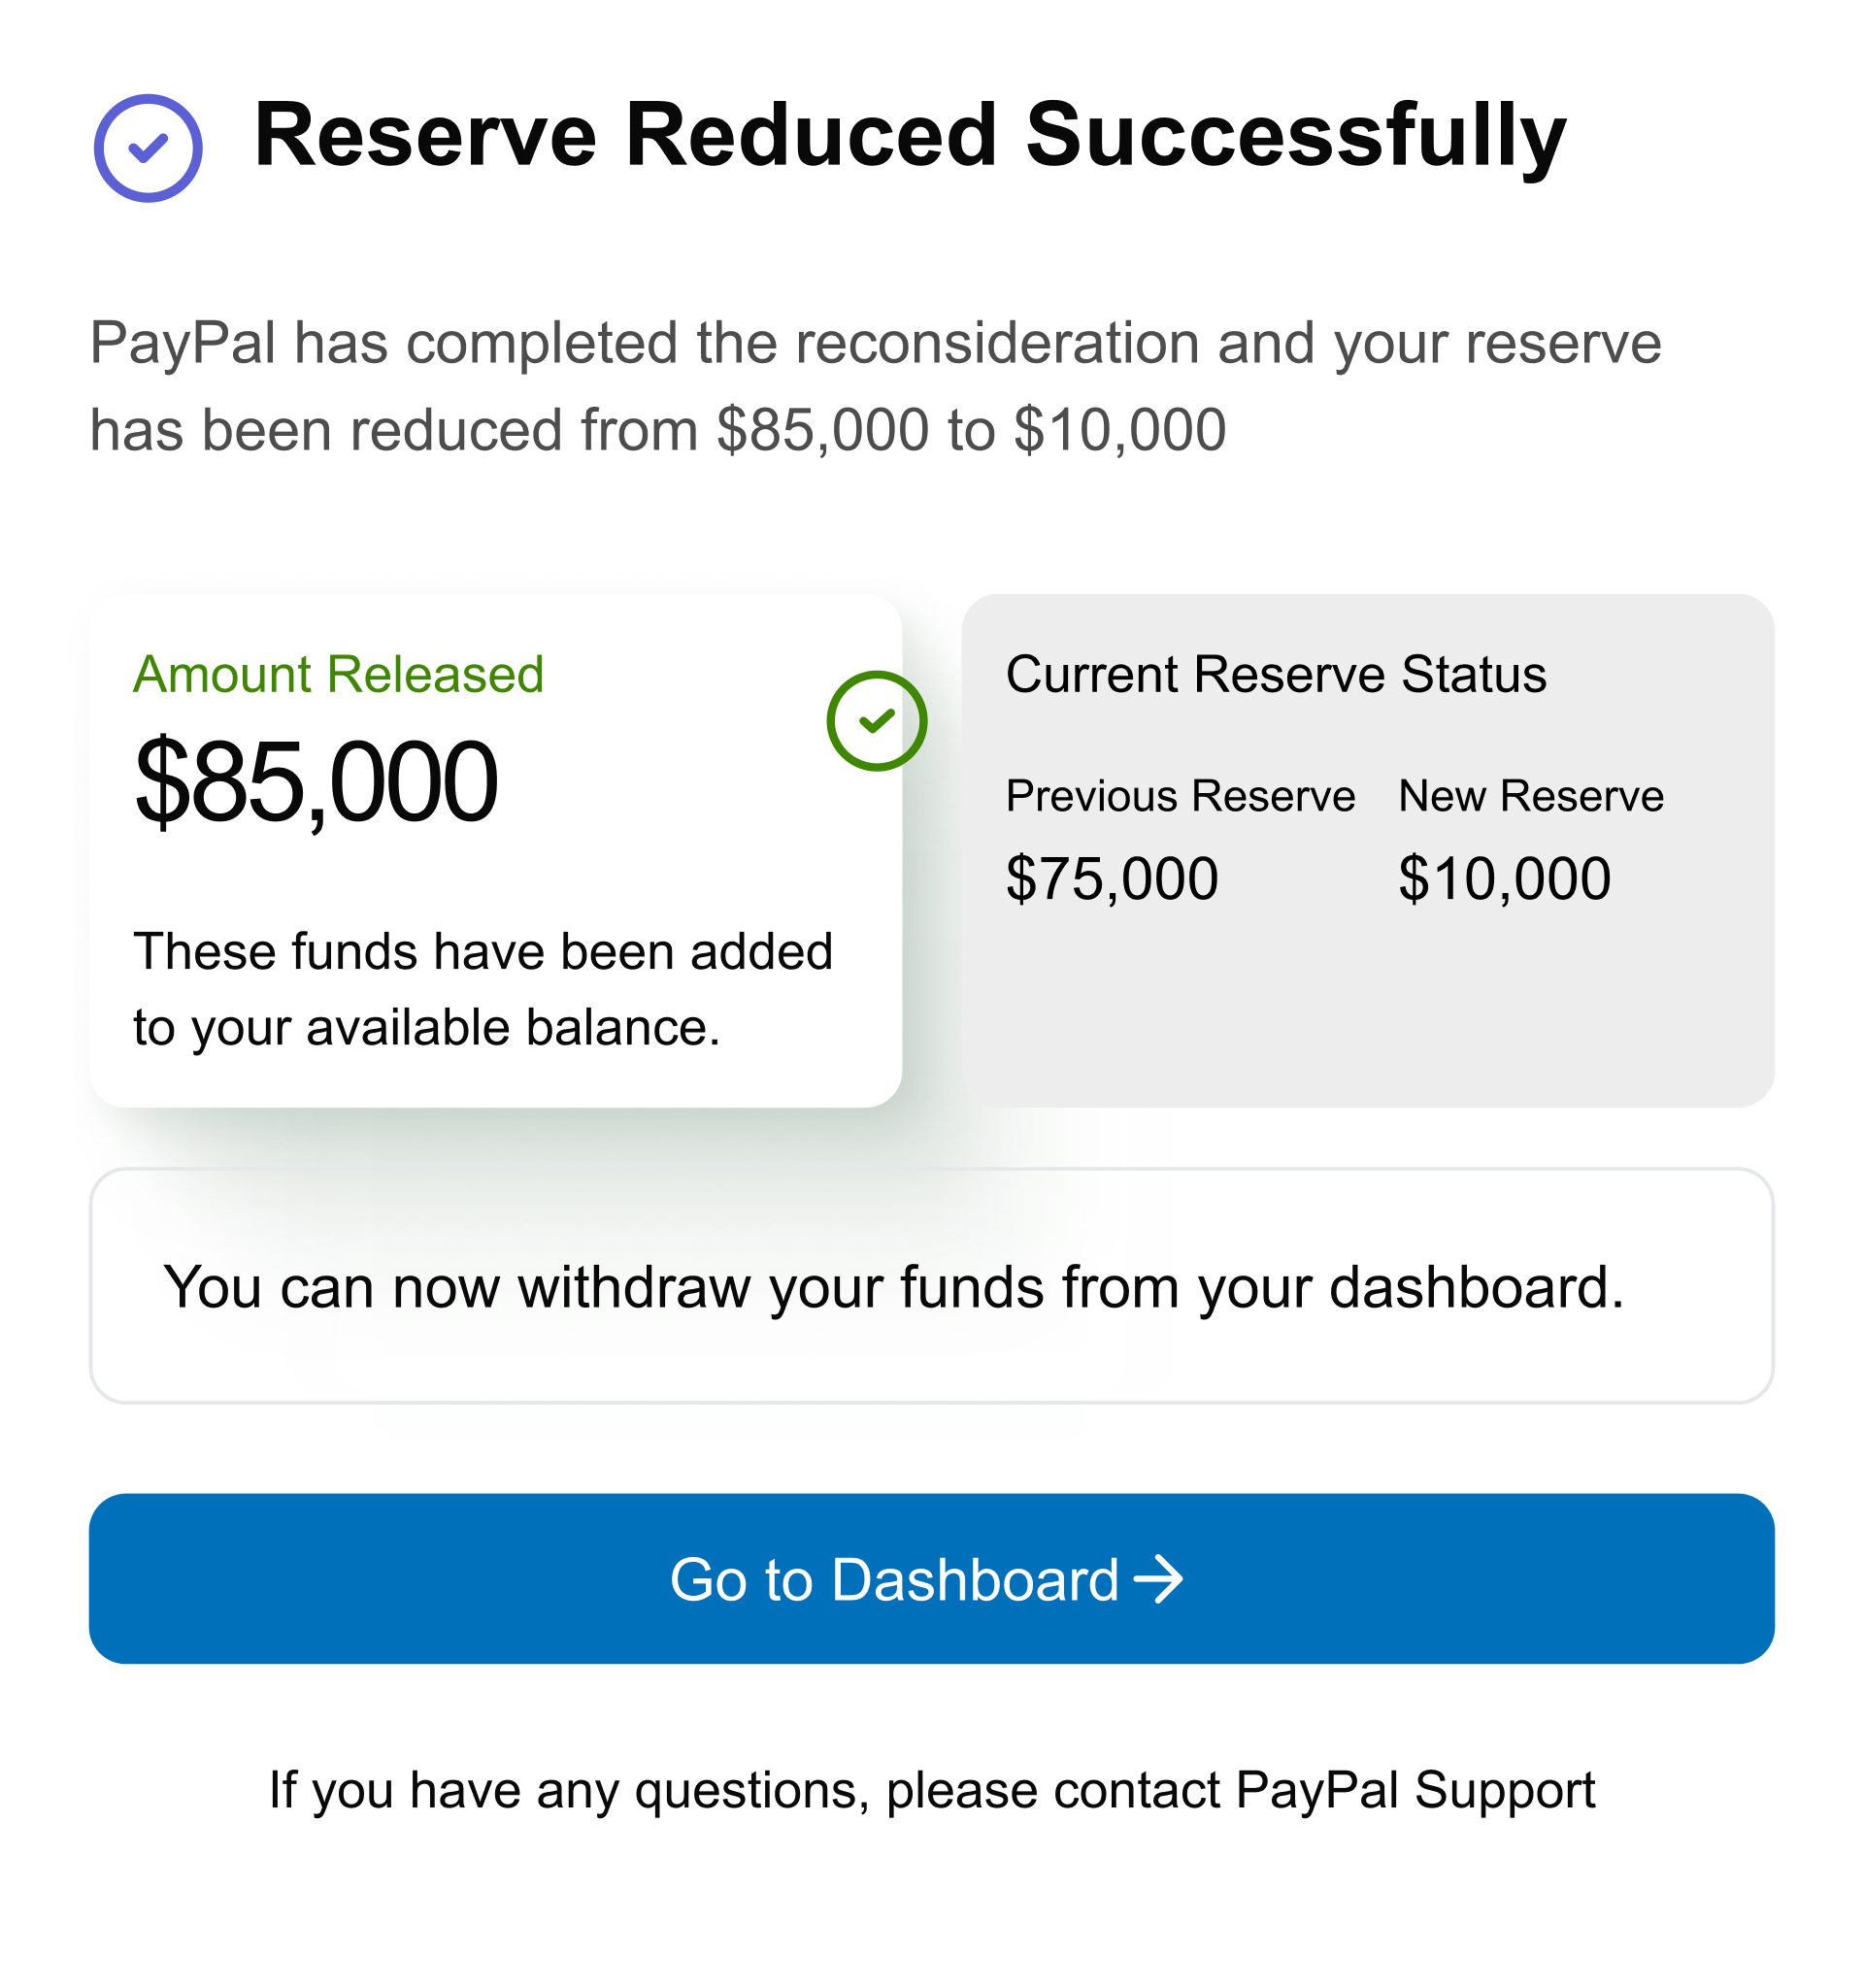Click the green checkmark on Amount Released card
Screen dimensions: 1864x1988
[876, 720]
